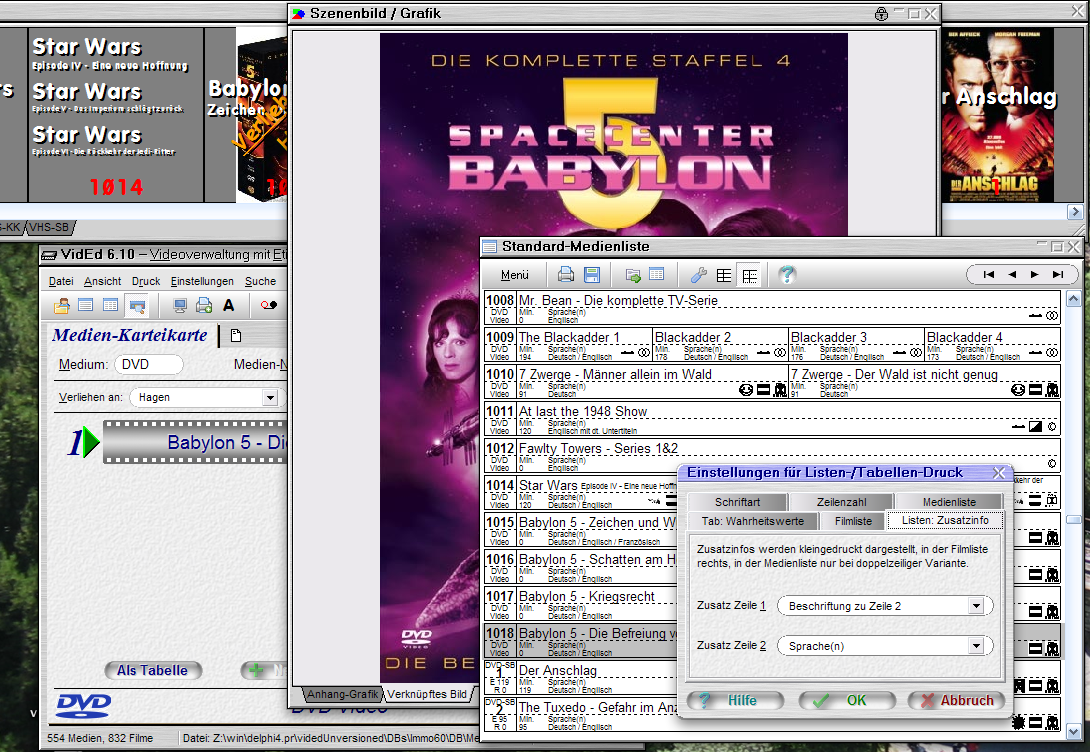Click the floppy disk save icon in Standard-Medienliste
The image size is (1090, 752).
(592, 275)
